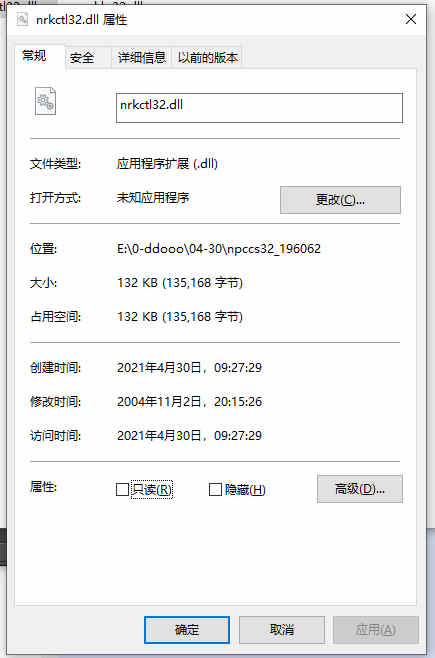The image size is (435, 658).
Task: Open the 高级(D)... attributes dialog
Action: pyautogui.click(x=359, y=489)
